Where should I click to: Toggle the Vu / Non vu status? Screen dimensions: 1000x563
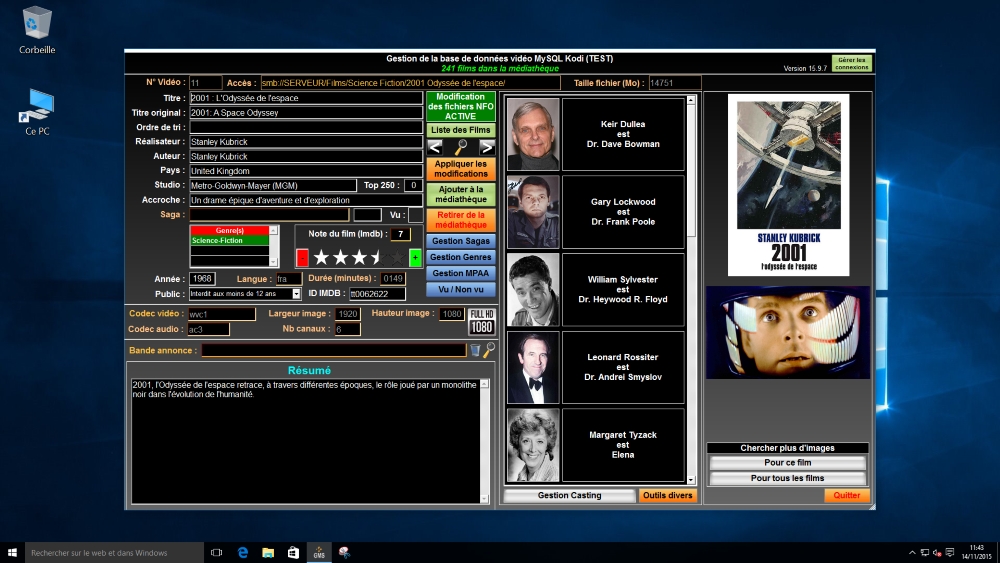(x=461, y=289)
